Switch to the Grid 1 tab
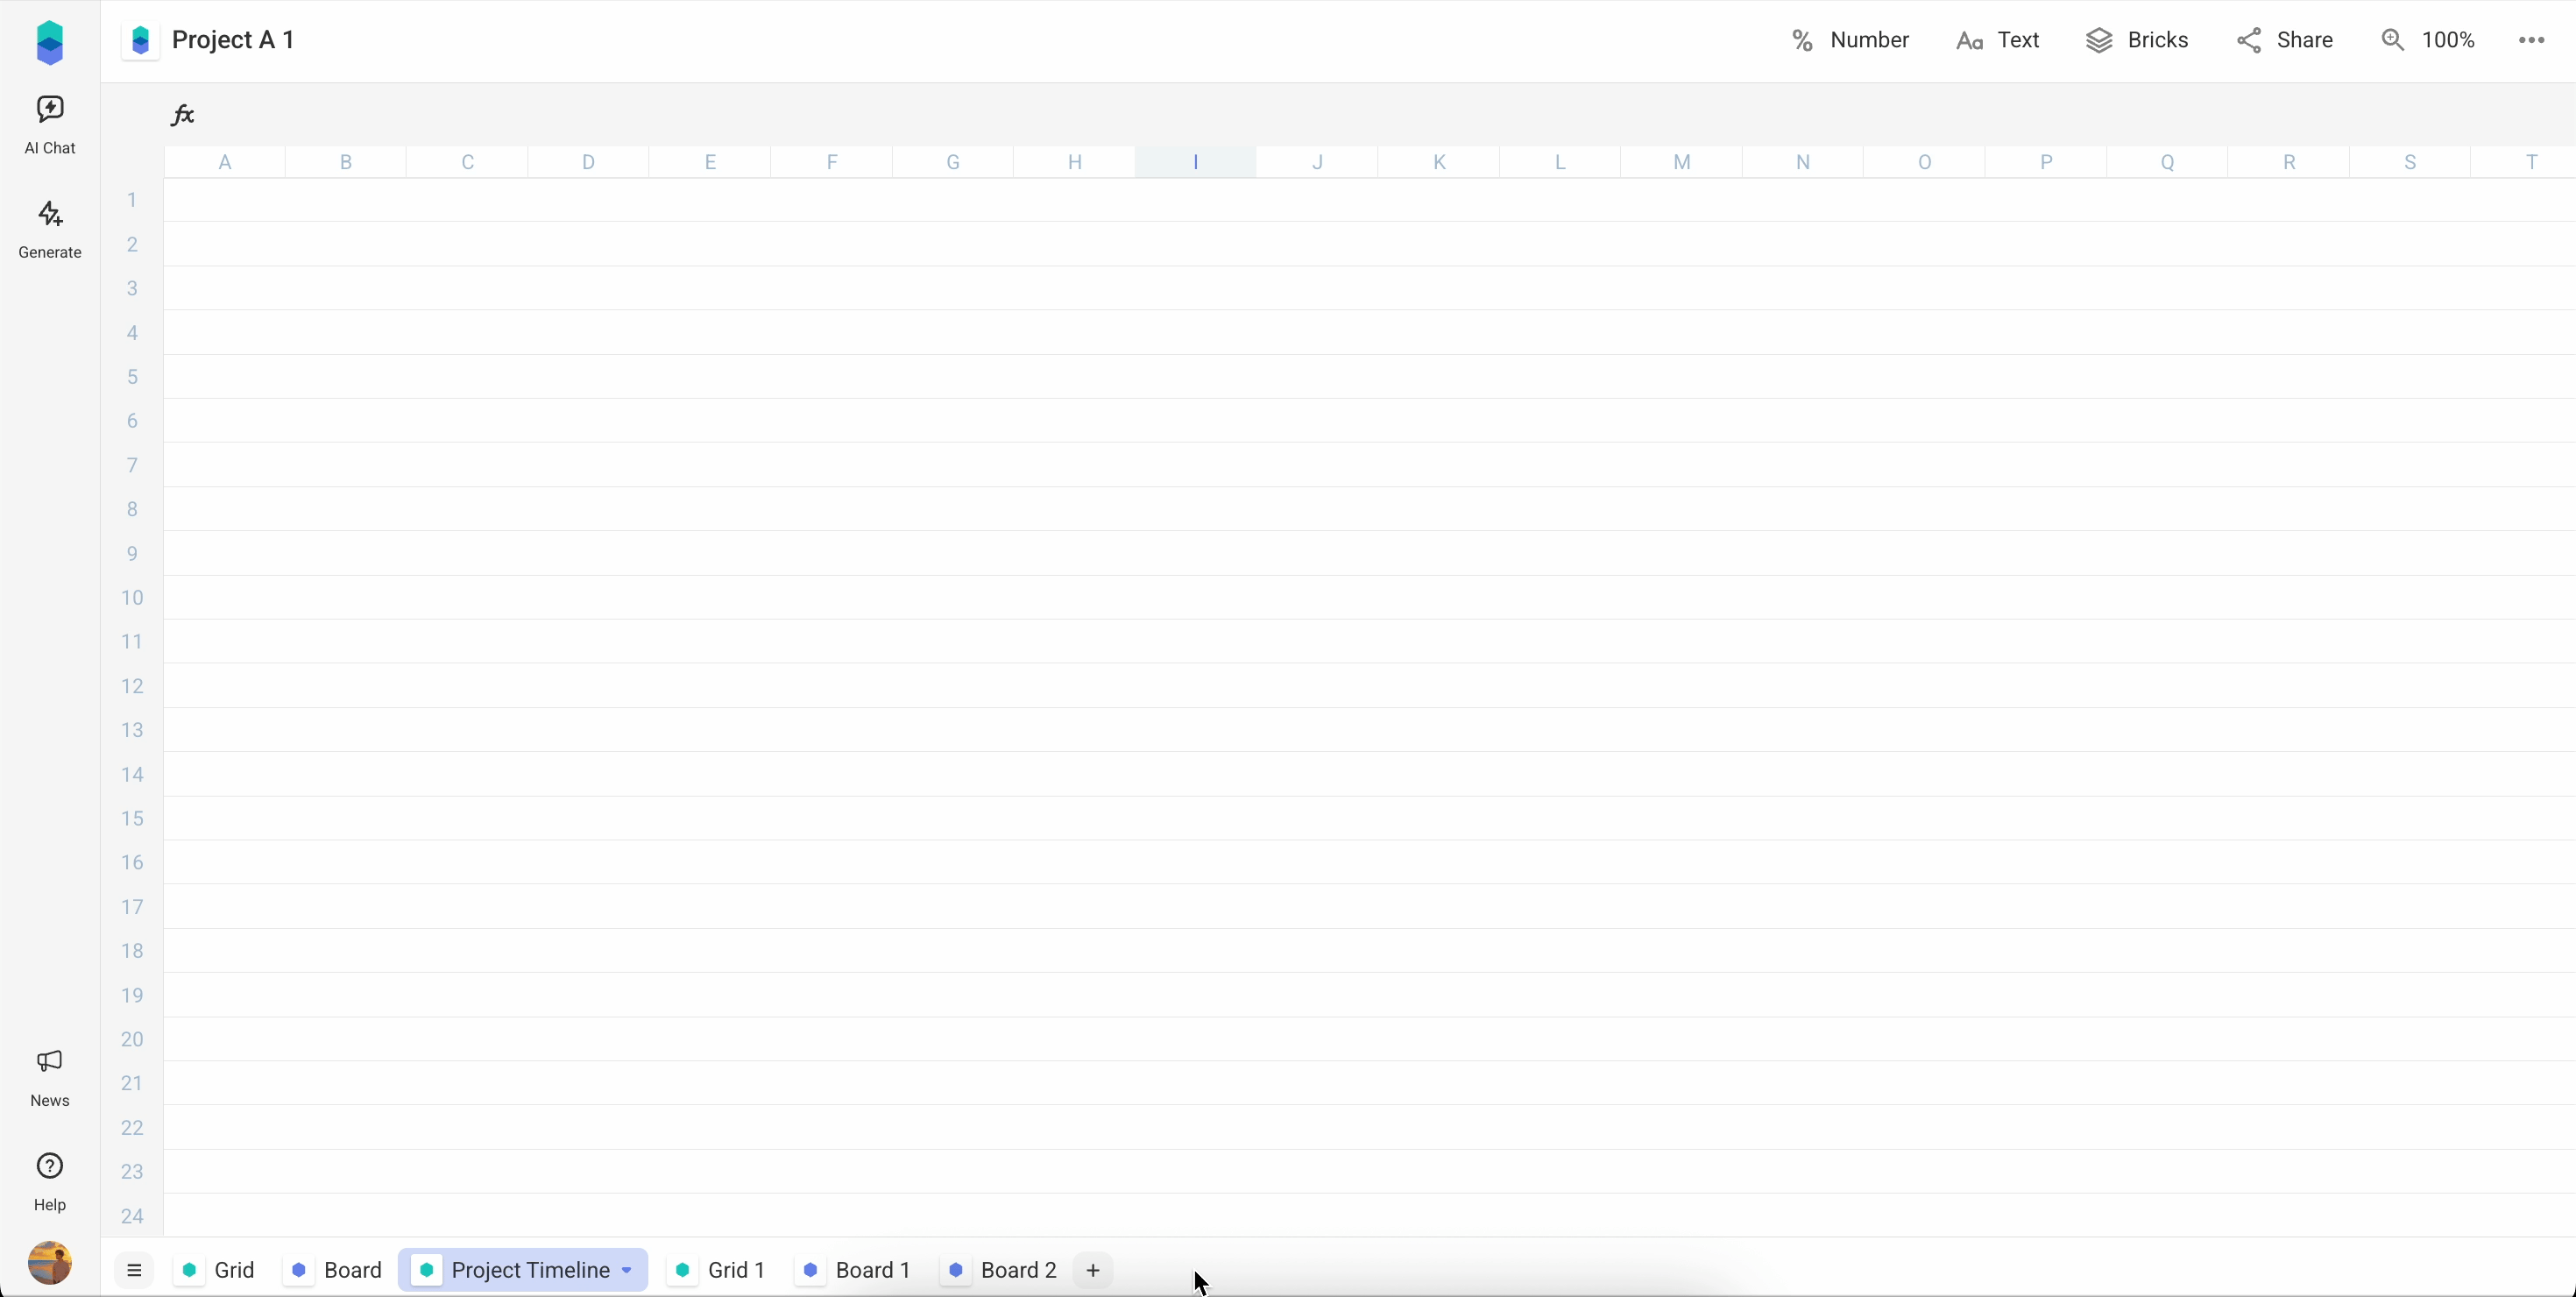The height and width of the screenshot is (1297, 2576). (736, 1269)
